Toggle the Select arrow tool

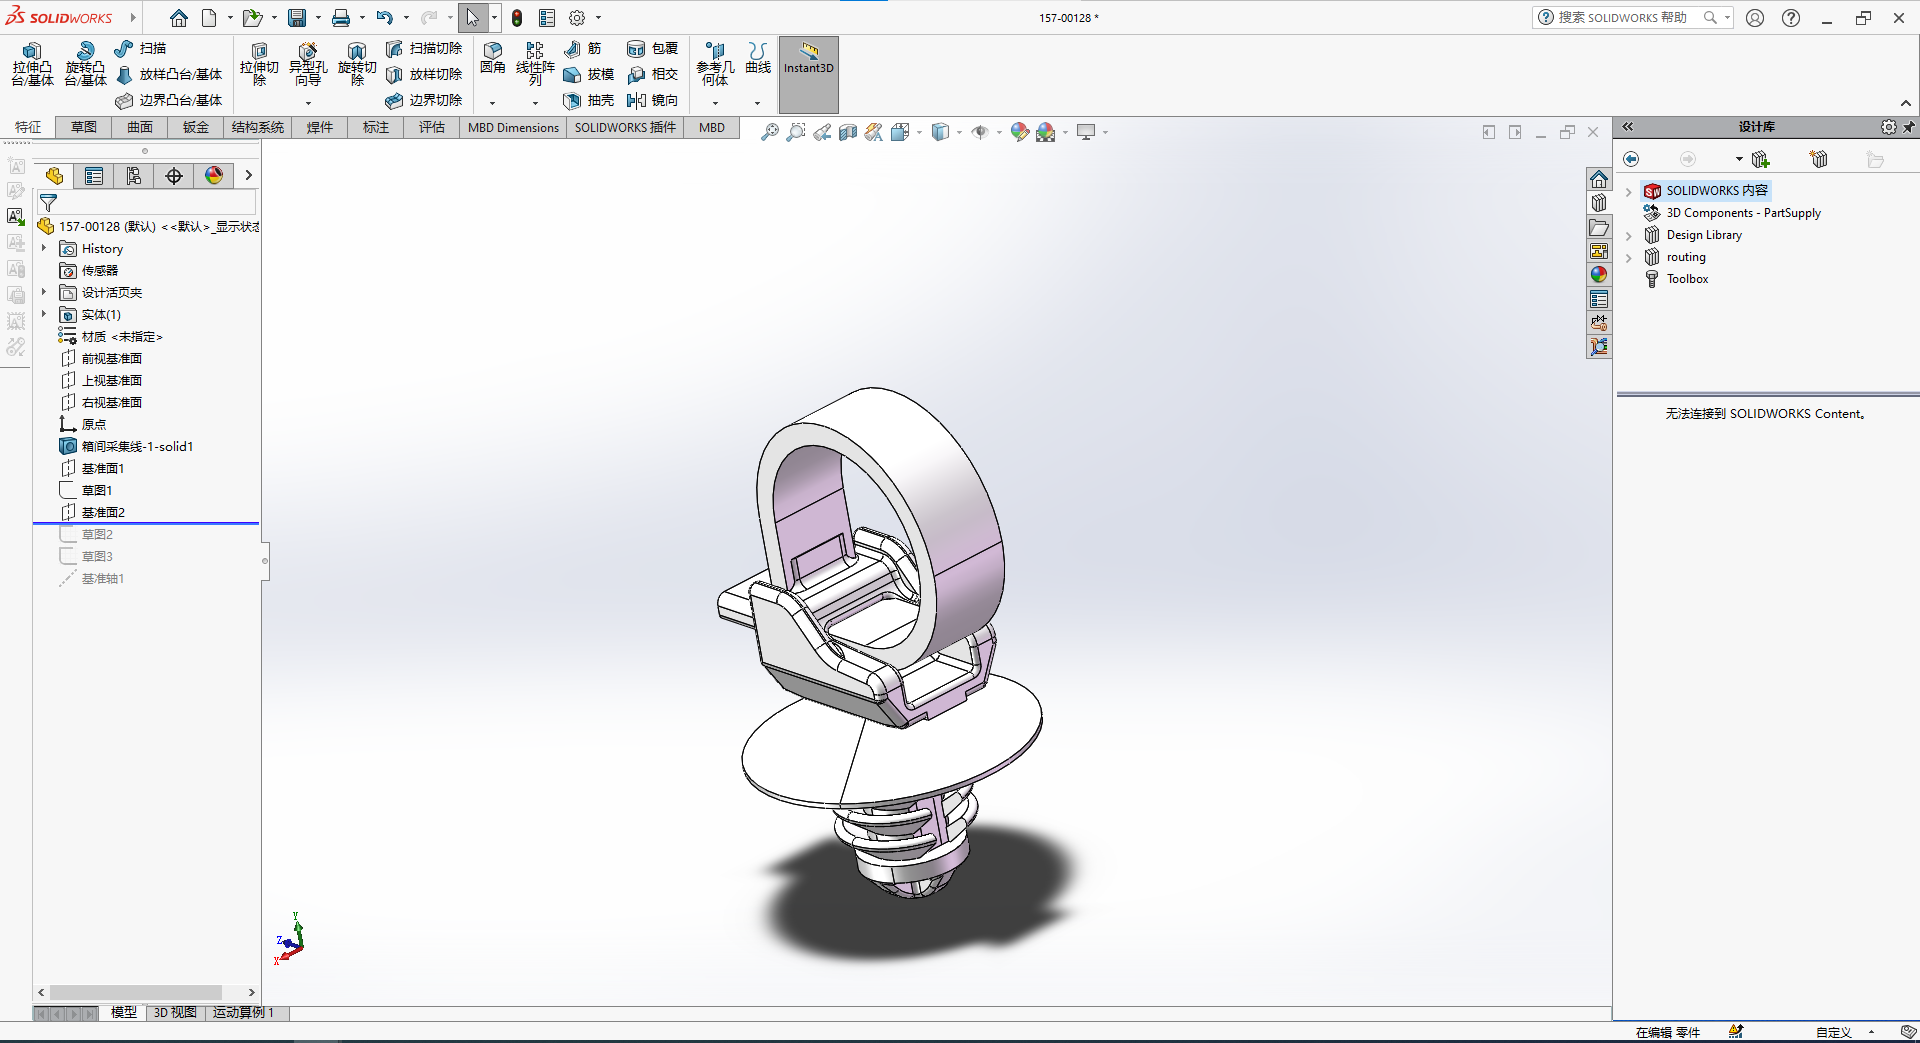(x=472, y=18)
